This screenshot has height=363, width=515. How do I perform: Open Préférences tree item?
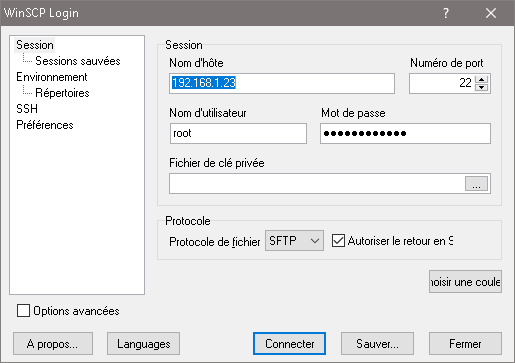tap(45, 125)
